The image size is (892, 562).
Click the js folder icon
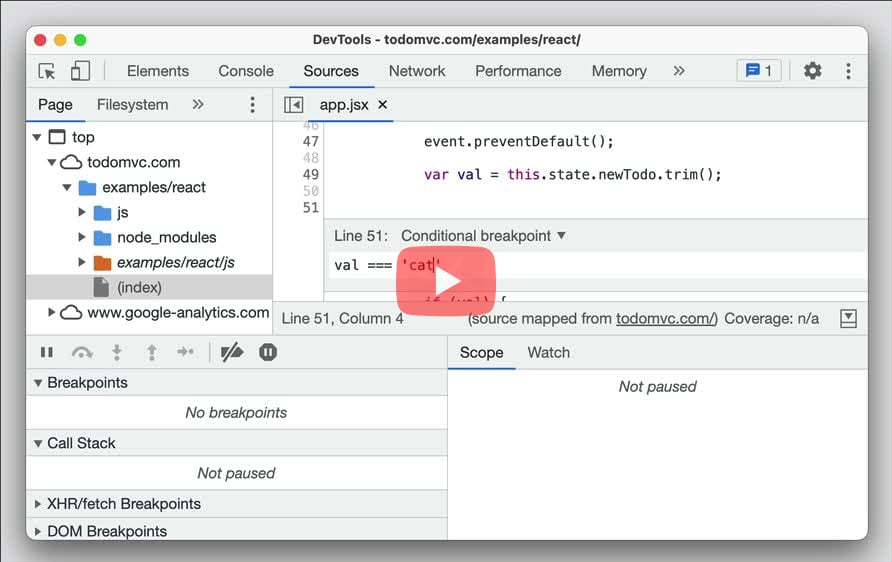tap(102, 213)
